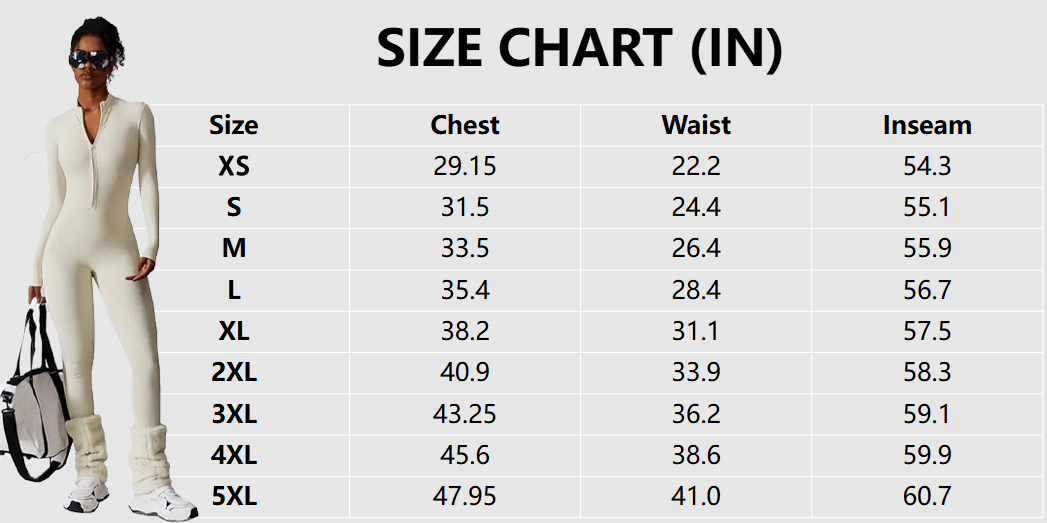Click the M size row label
This screenshot has height=523, width=1047.
click(233, 249)
